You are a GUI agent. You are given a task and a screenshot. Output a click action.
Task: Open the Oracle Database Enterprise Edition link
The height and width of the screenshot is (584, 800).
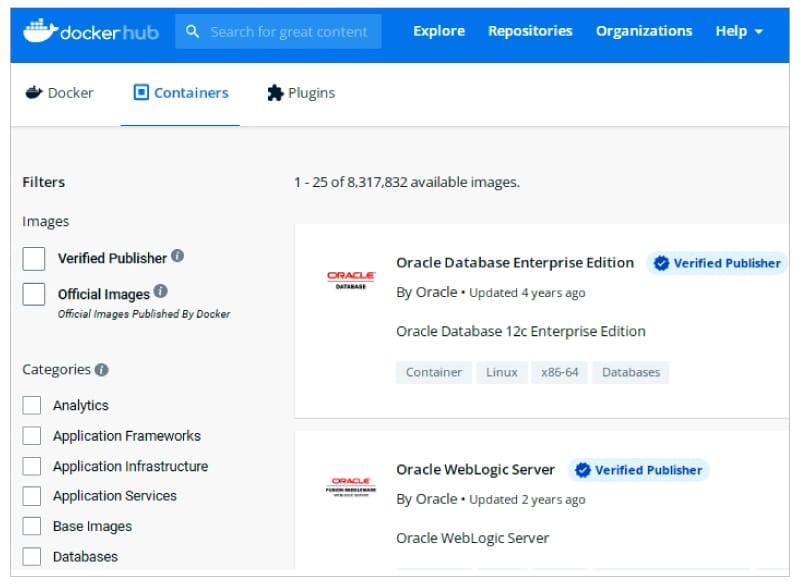pyautogui.click(x=515, y=263)
